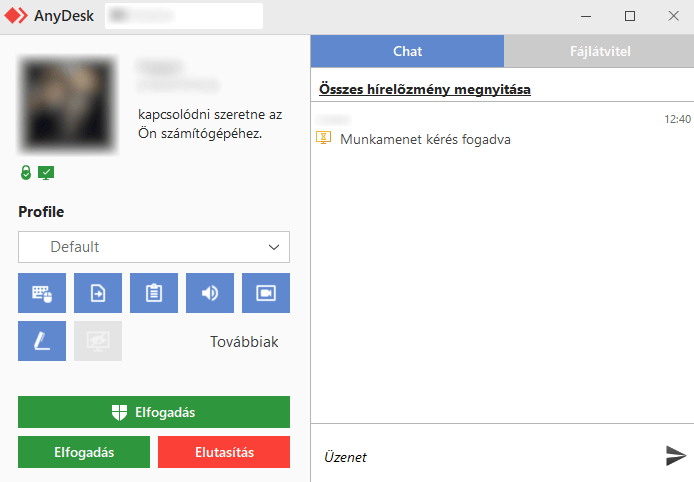Toggle audio sound transmission permission

coord(210,293)
